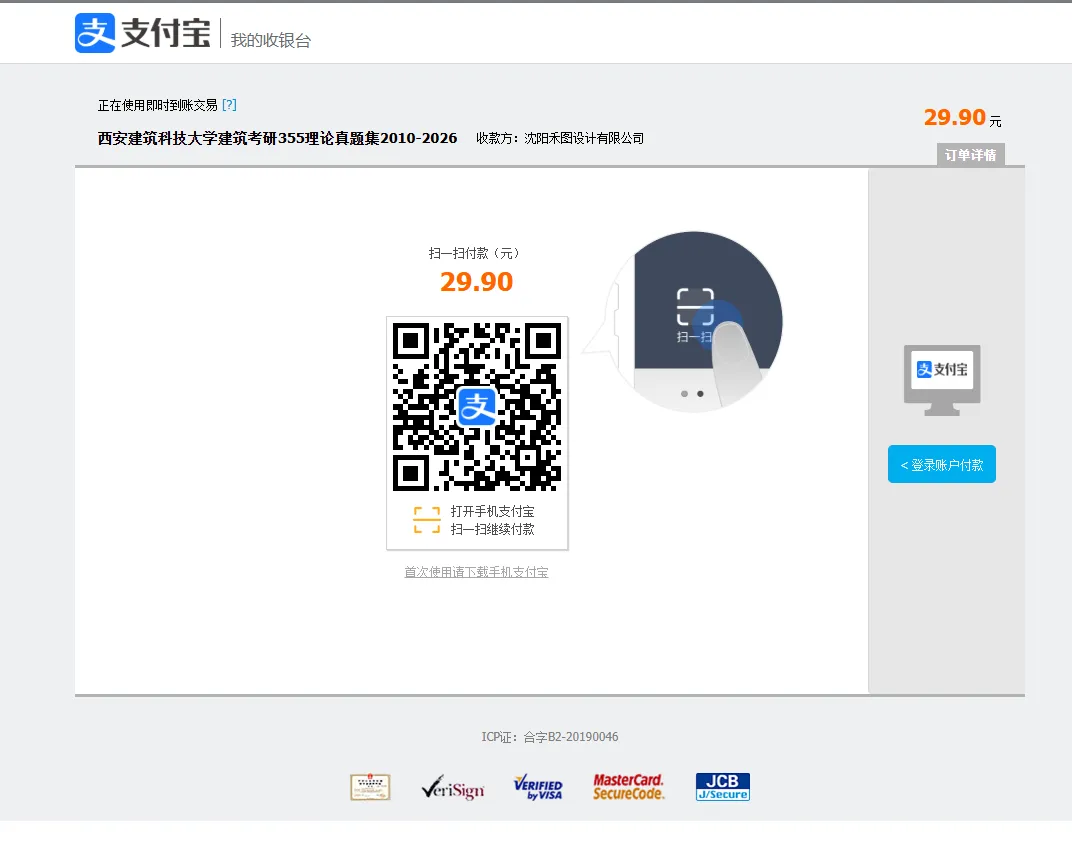This screenshot has height=853, width=1072.
Task: Click the ICP证 合字B2-20190046 text
Action: coord(550,737)
